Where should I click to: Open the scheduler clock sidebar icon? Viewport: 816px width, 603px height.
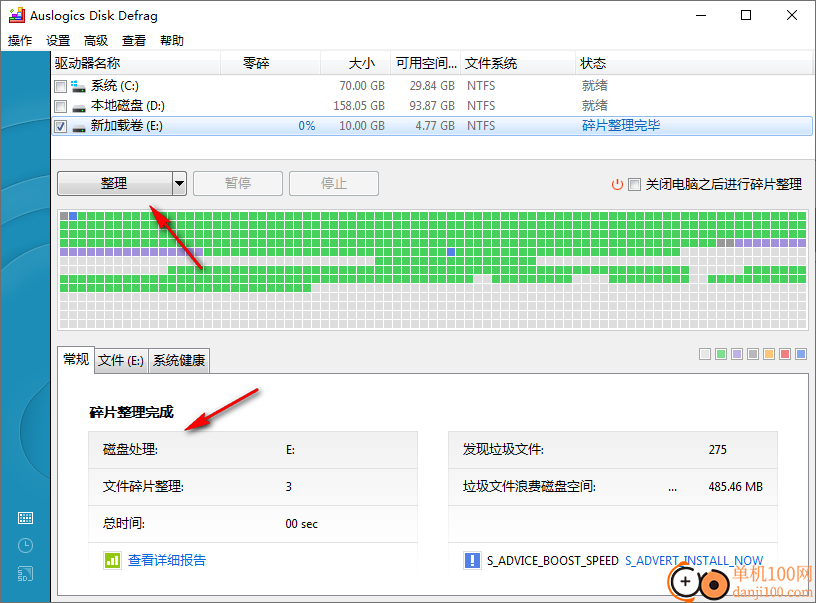26,545
